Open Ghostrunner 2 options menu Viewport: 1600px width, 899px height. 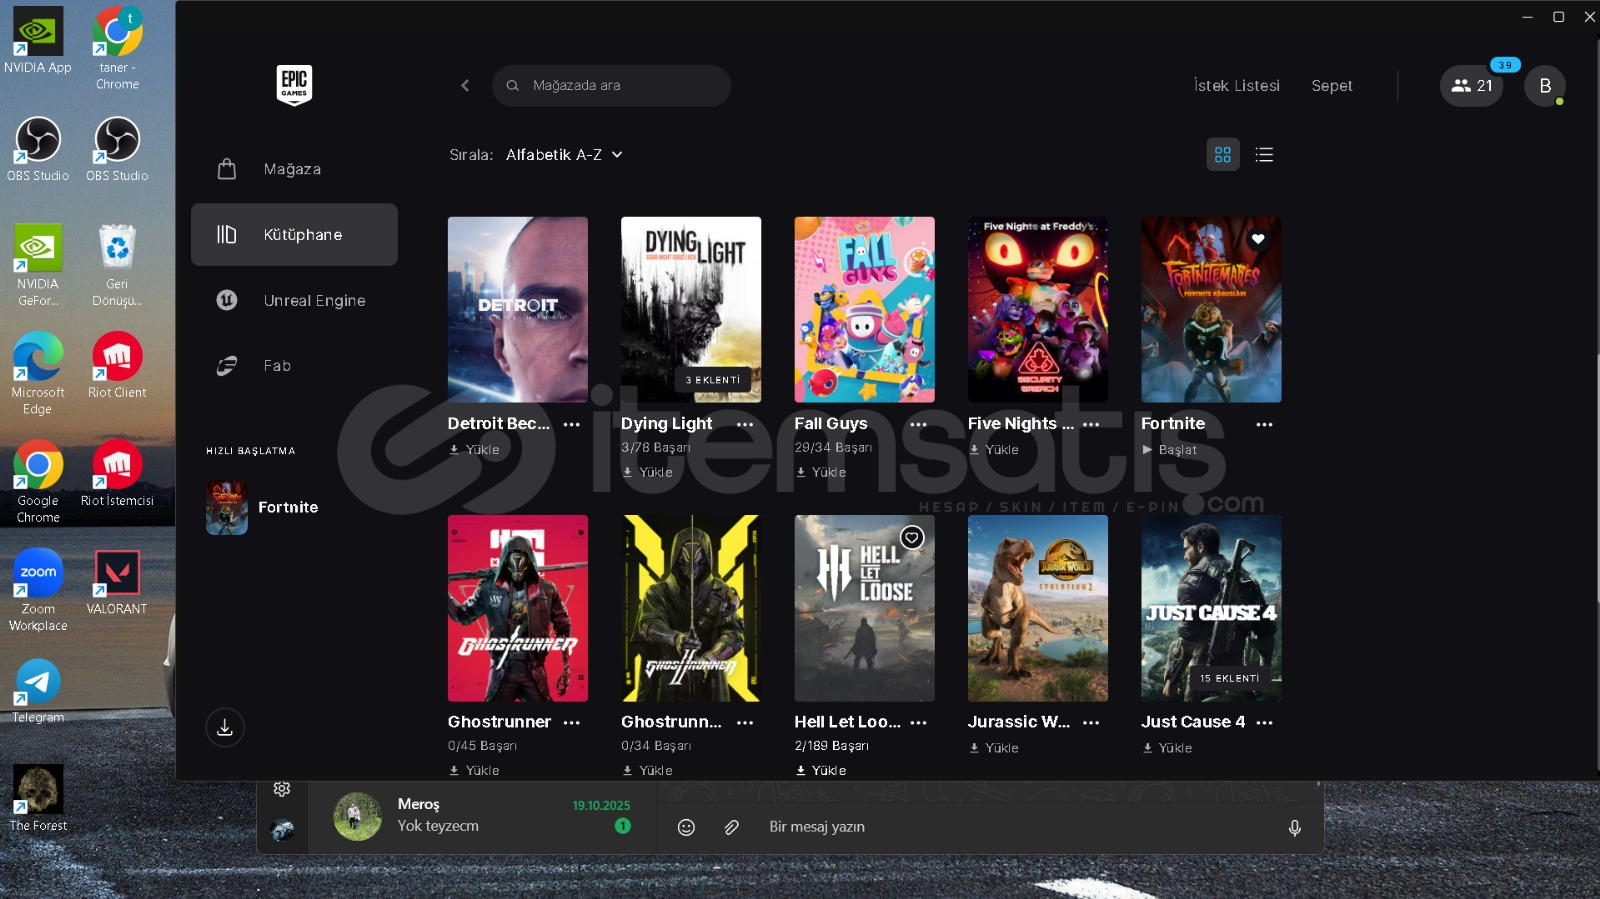745,722
